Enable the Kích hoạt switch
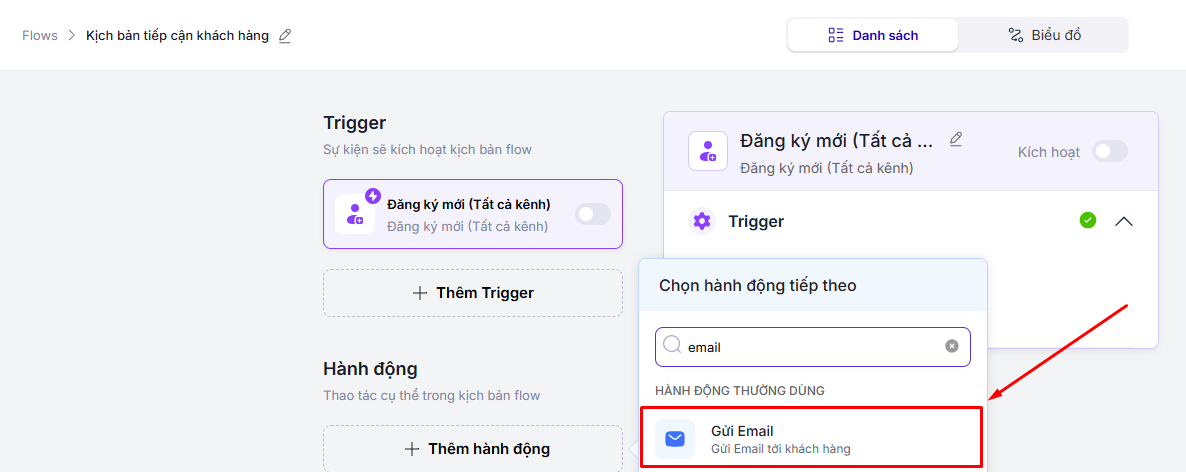The width and height of the screenshot is (1186, 472). 1109,151
